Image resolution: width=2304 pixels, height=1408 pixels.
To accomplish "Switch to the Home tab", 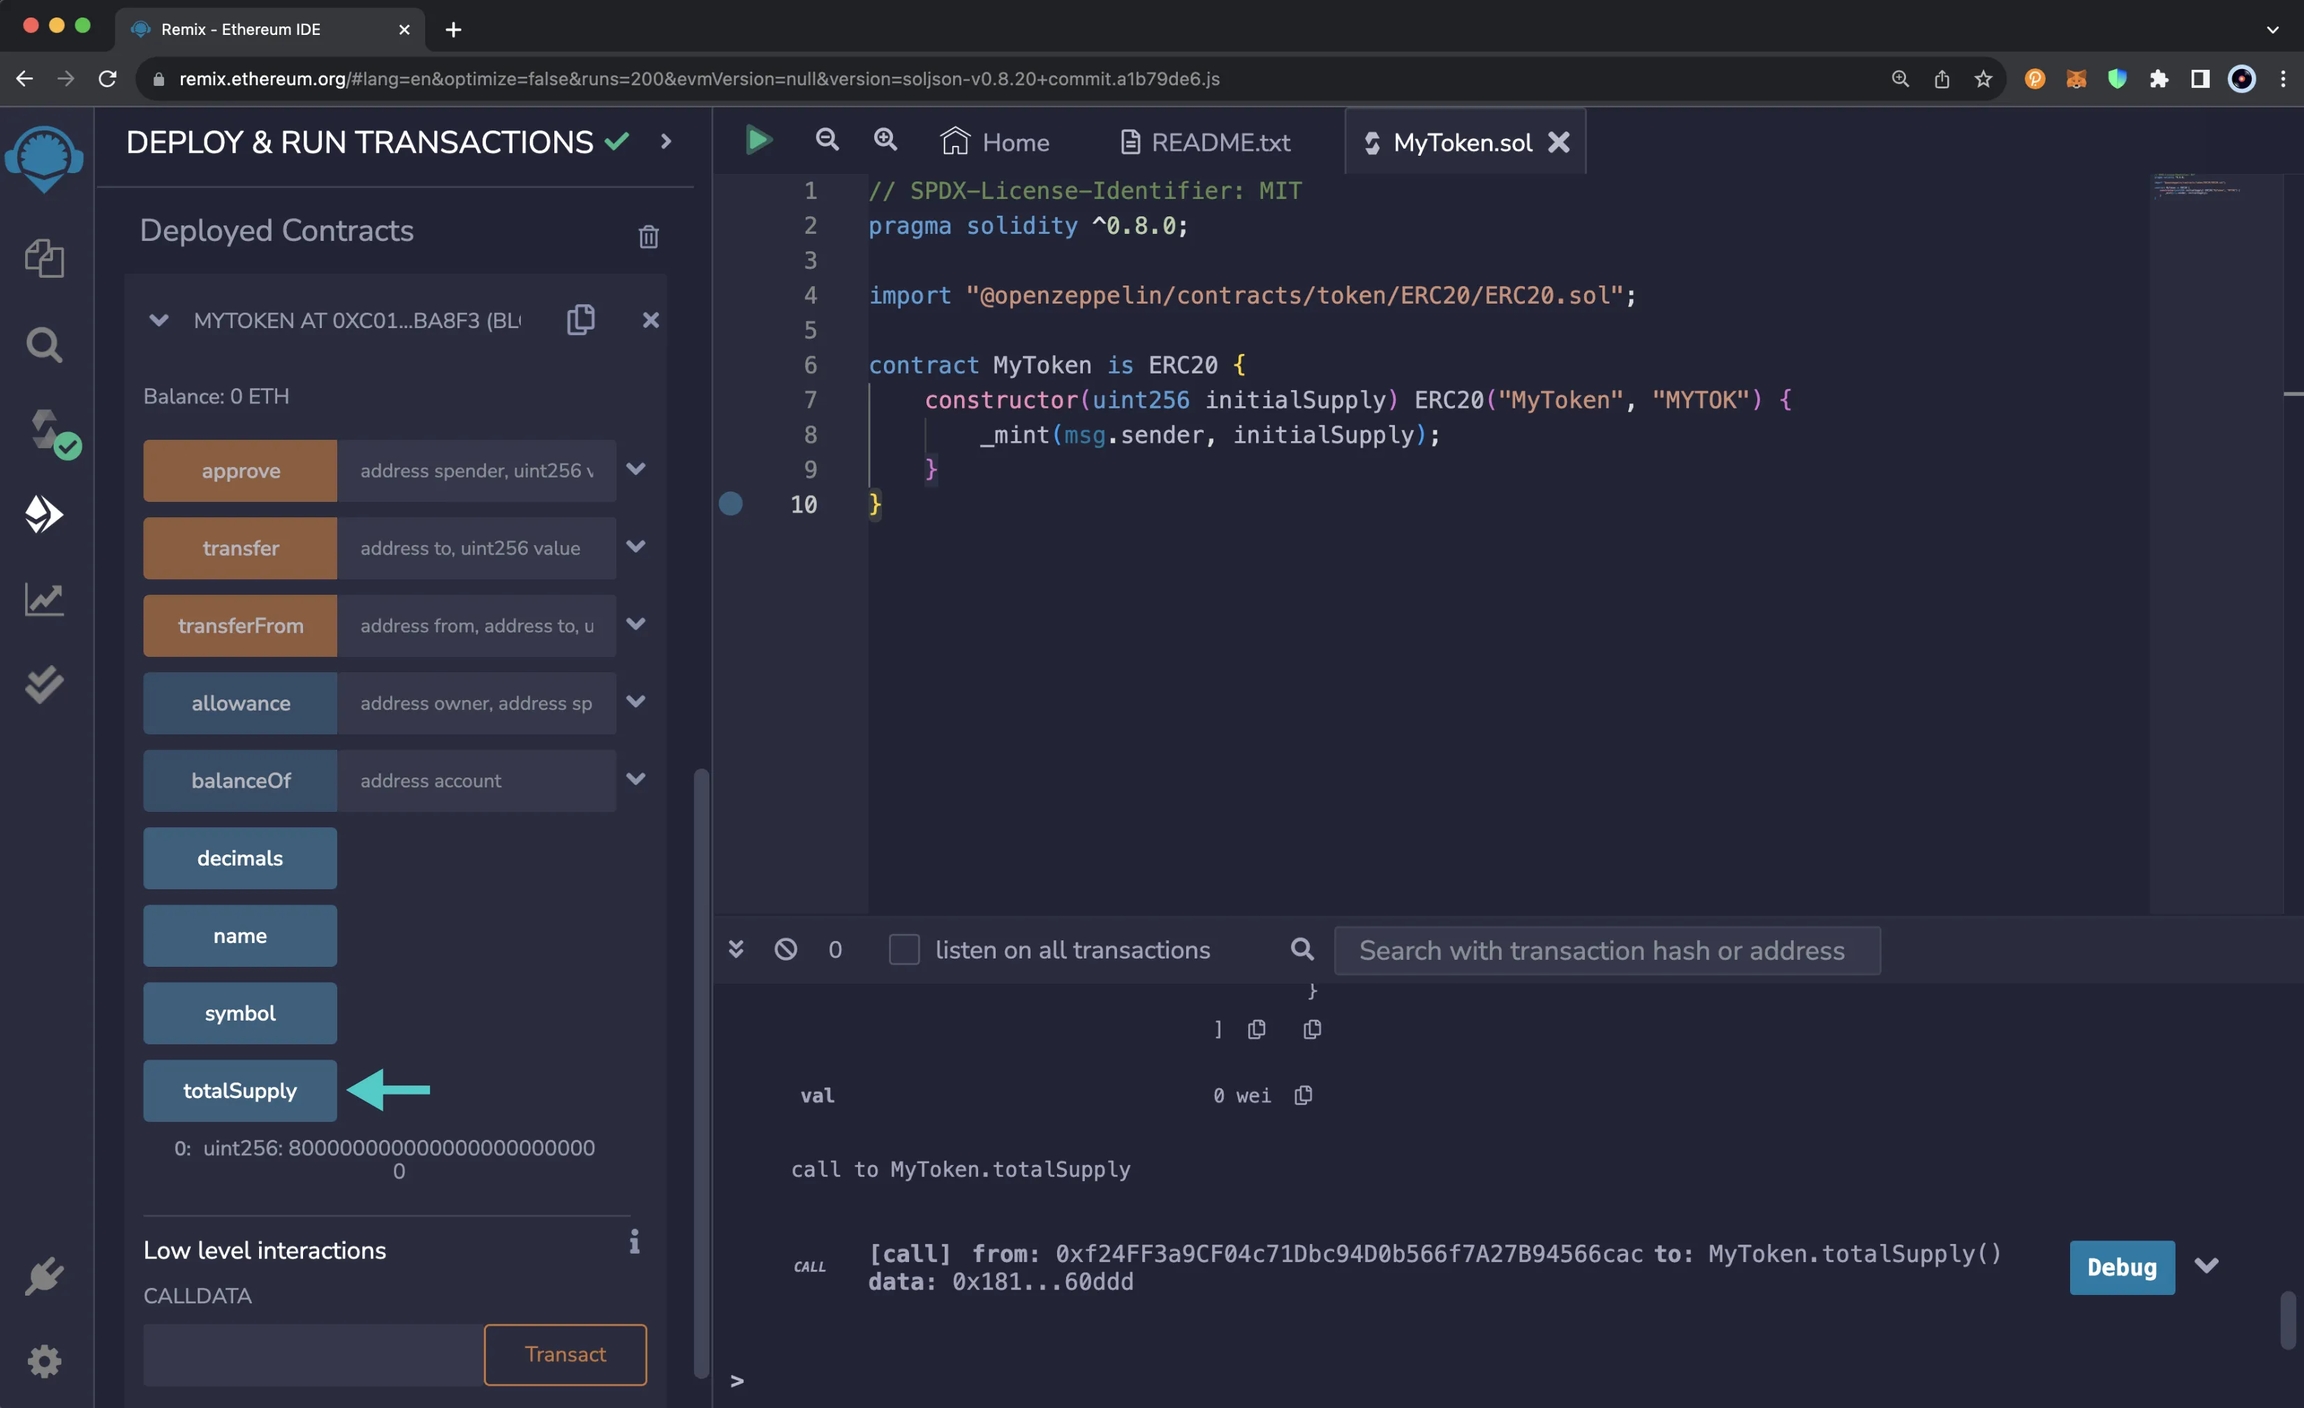I will coord(995,142).
